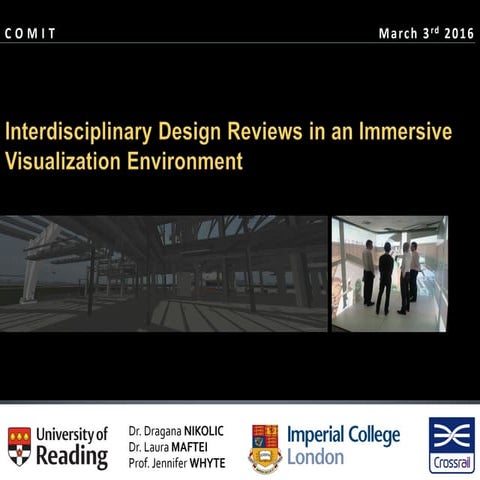Click the title line 'Interdisciplinary Design Reviews in an Immersive'

click(229, 132)
